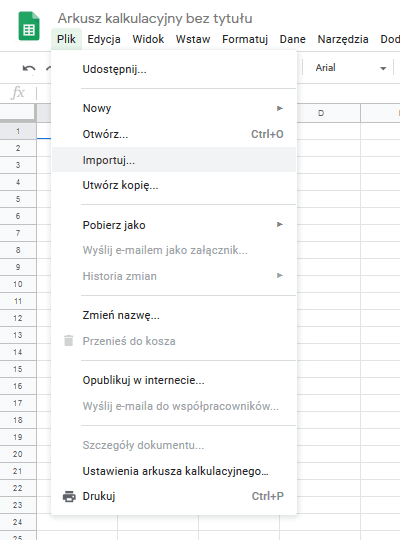400x540 pixels.
Task: Select Importuj... from the file menu
Action: click(x=174, y=160)
